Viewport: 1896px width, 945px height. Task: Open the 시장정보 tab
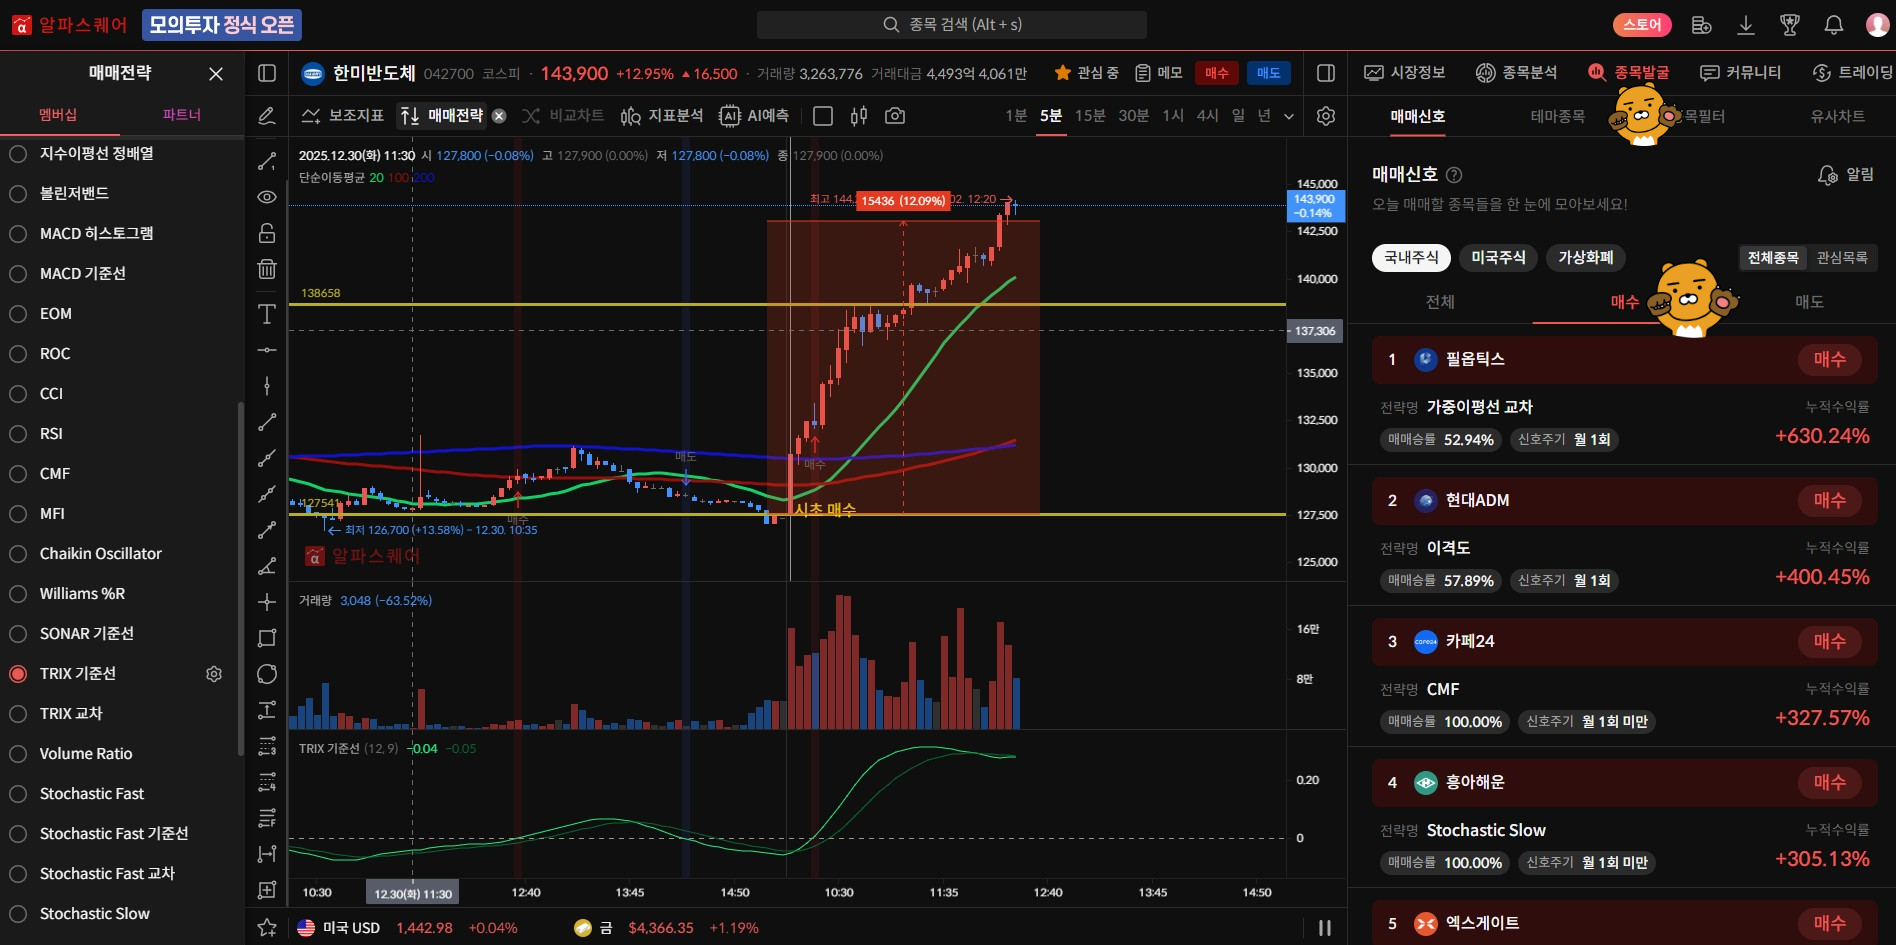click(1405, 73)
